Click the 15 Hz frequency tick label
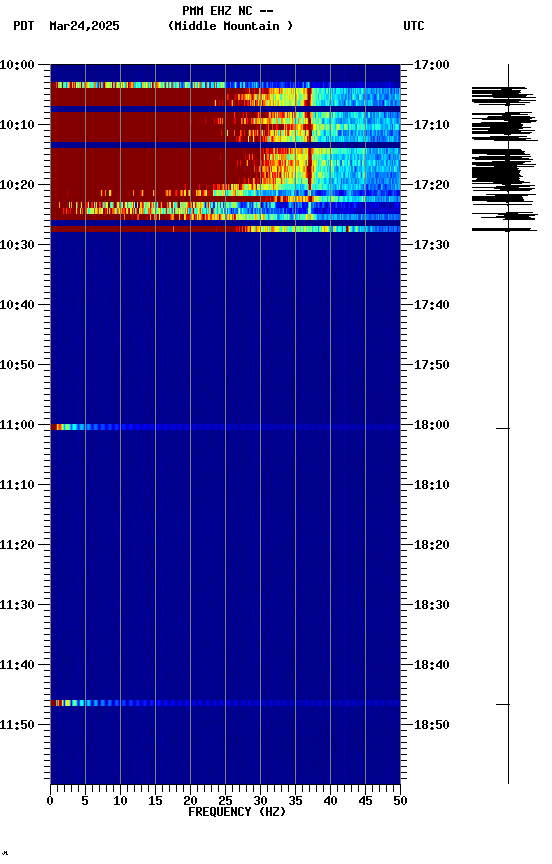552x864 pixels. coord(155,801)
